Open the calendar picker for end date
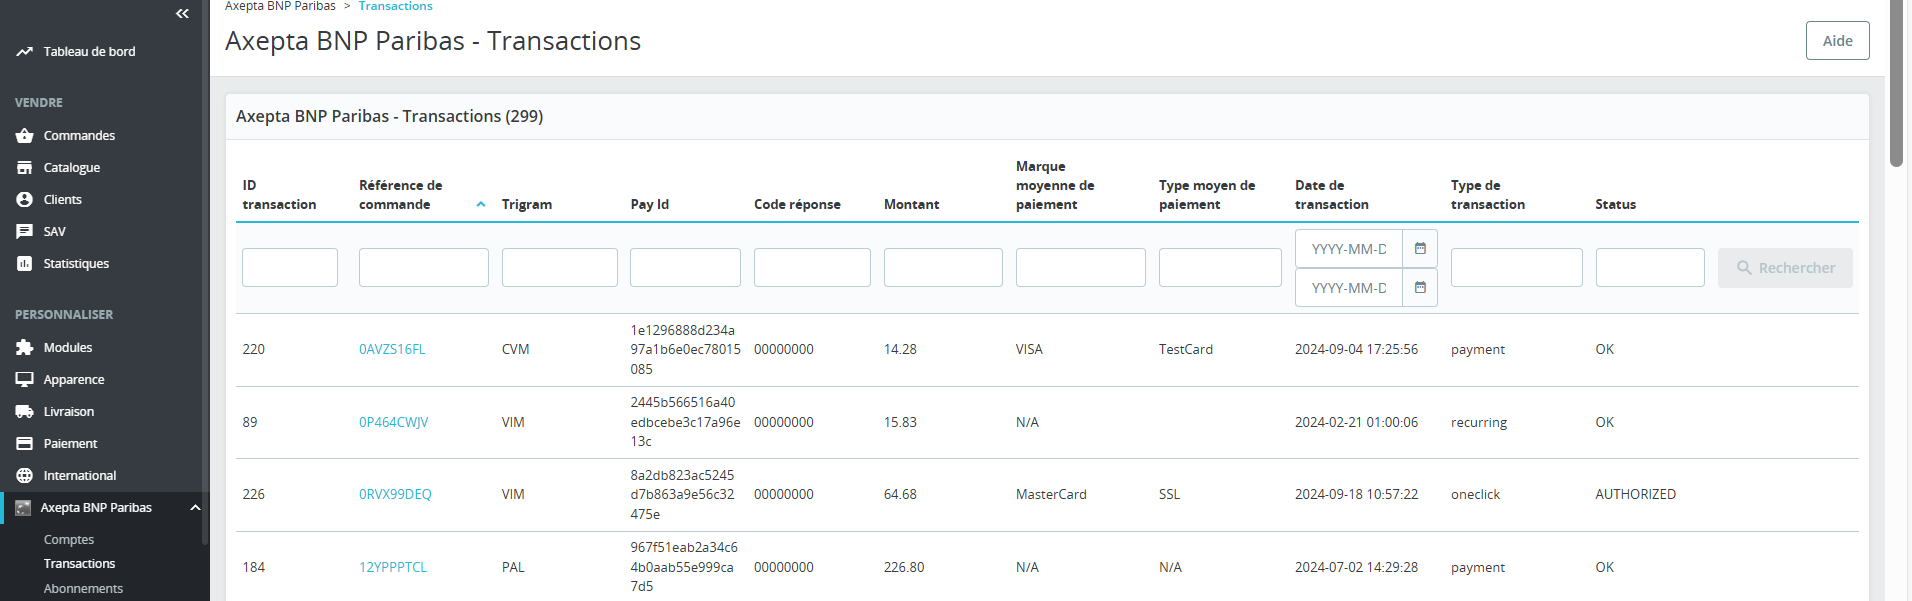The height and width of the screenshot is (601, 1912). 1420,287
